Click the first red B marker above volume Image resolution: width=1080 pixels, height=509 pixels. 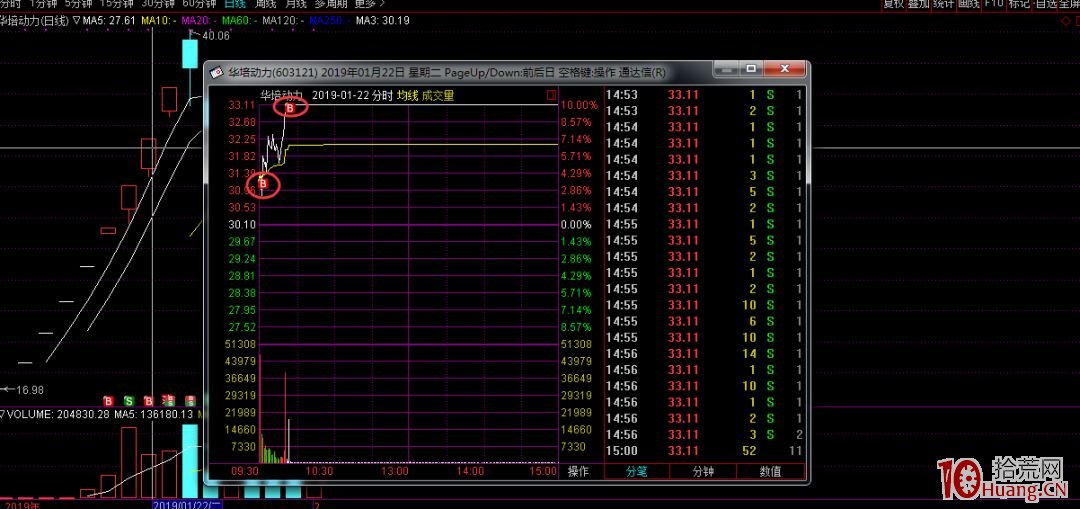pos(108,401)
